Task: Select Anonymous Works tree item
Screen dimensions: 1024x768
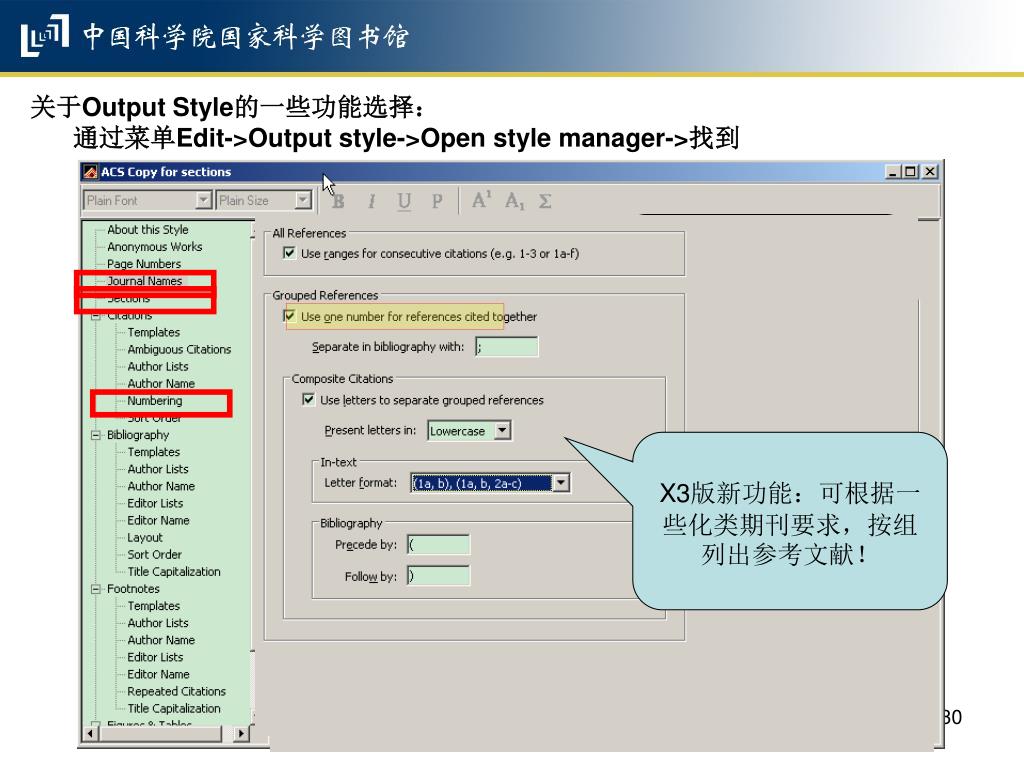Action: tap(155, 247)
